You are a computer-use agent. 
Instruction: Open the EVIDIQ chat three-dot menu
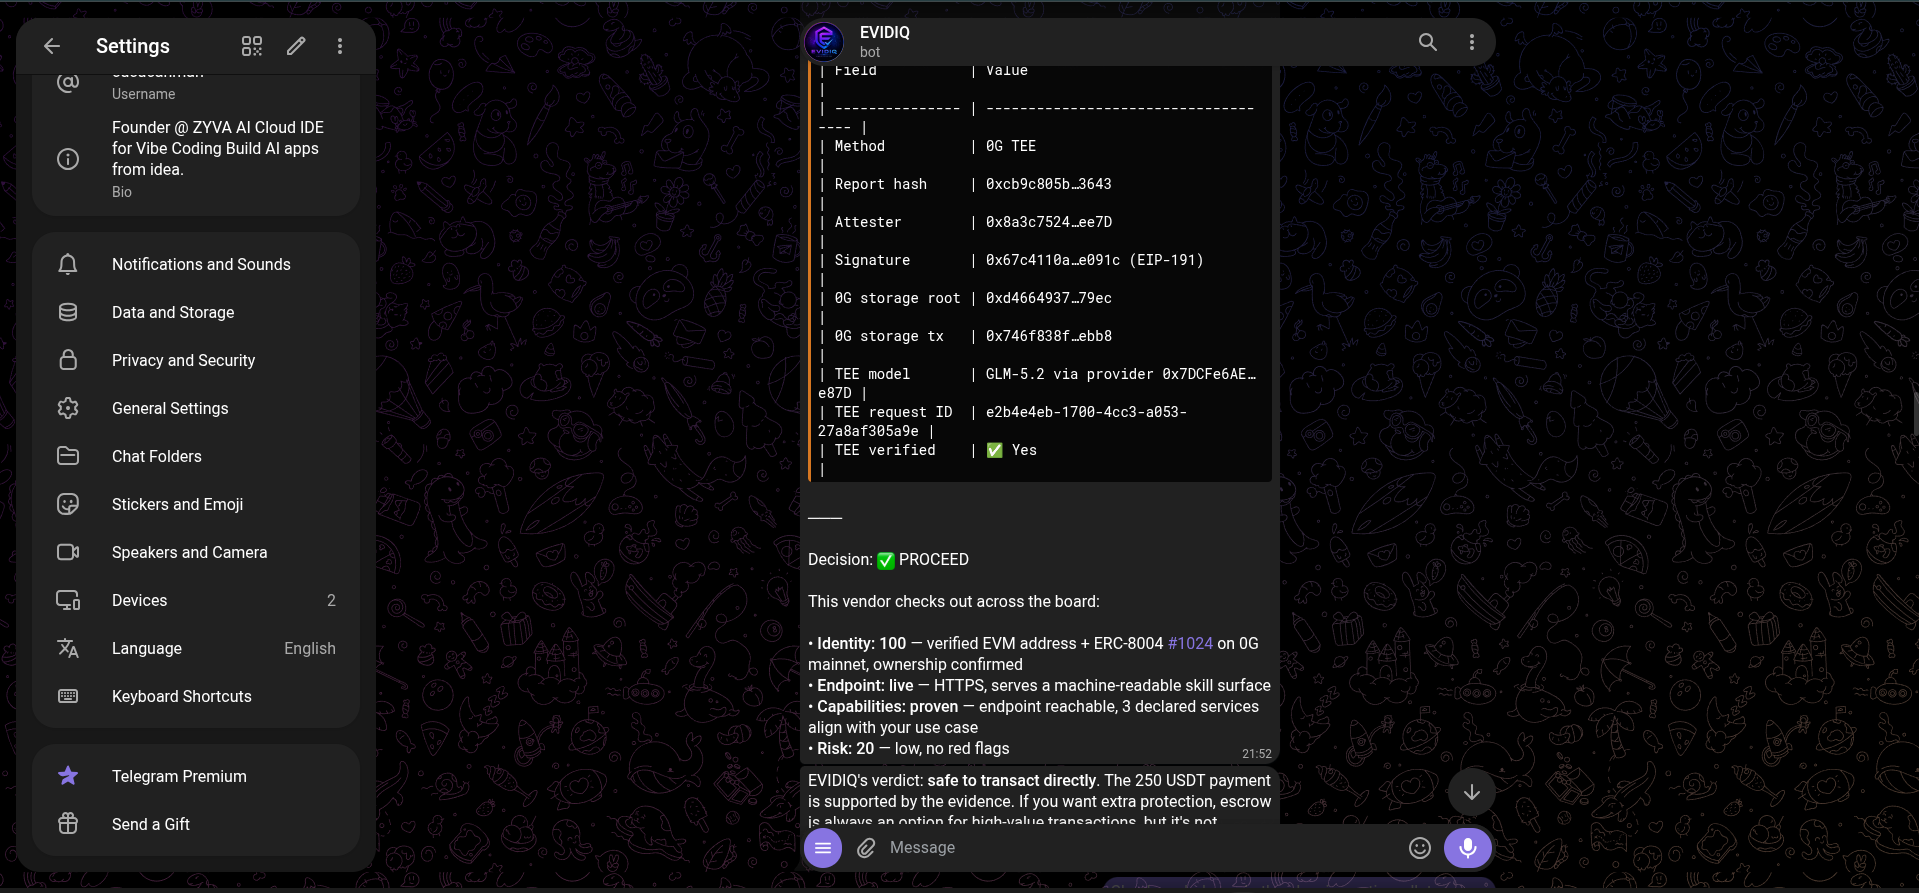[1472, 42]
